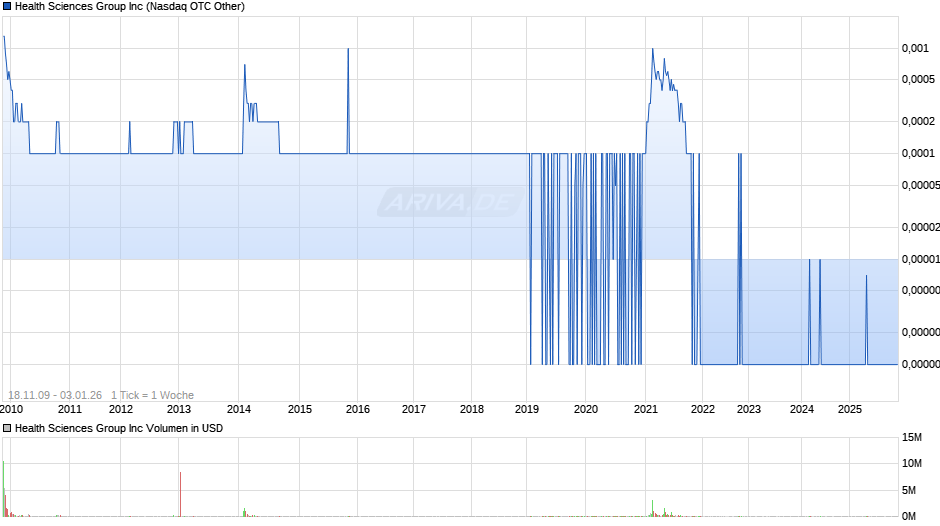Viewport: 940px width, 526px height.
Task: Click the 2017 x-axis year label
Action: coord(414,409)
